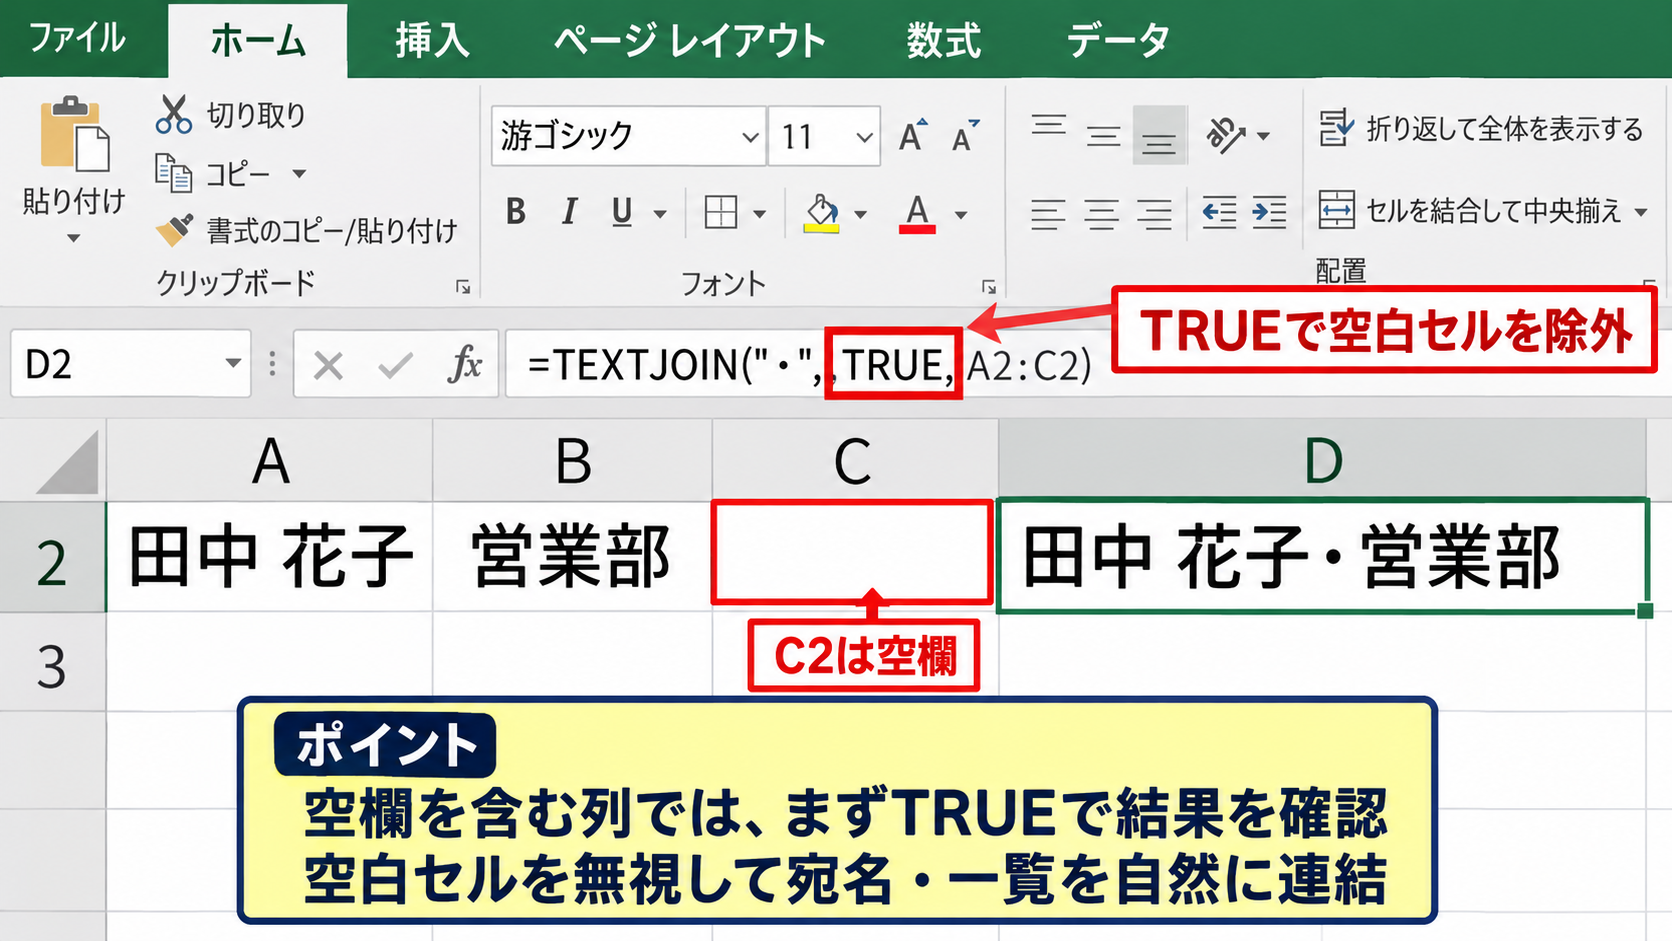The width and height of the screenshot is (1672, 941).
Task: Click the Cut scissors icon
Action: tap(173, 114)
